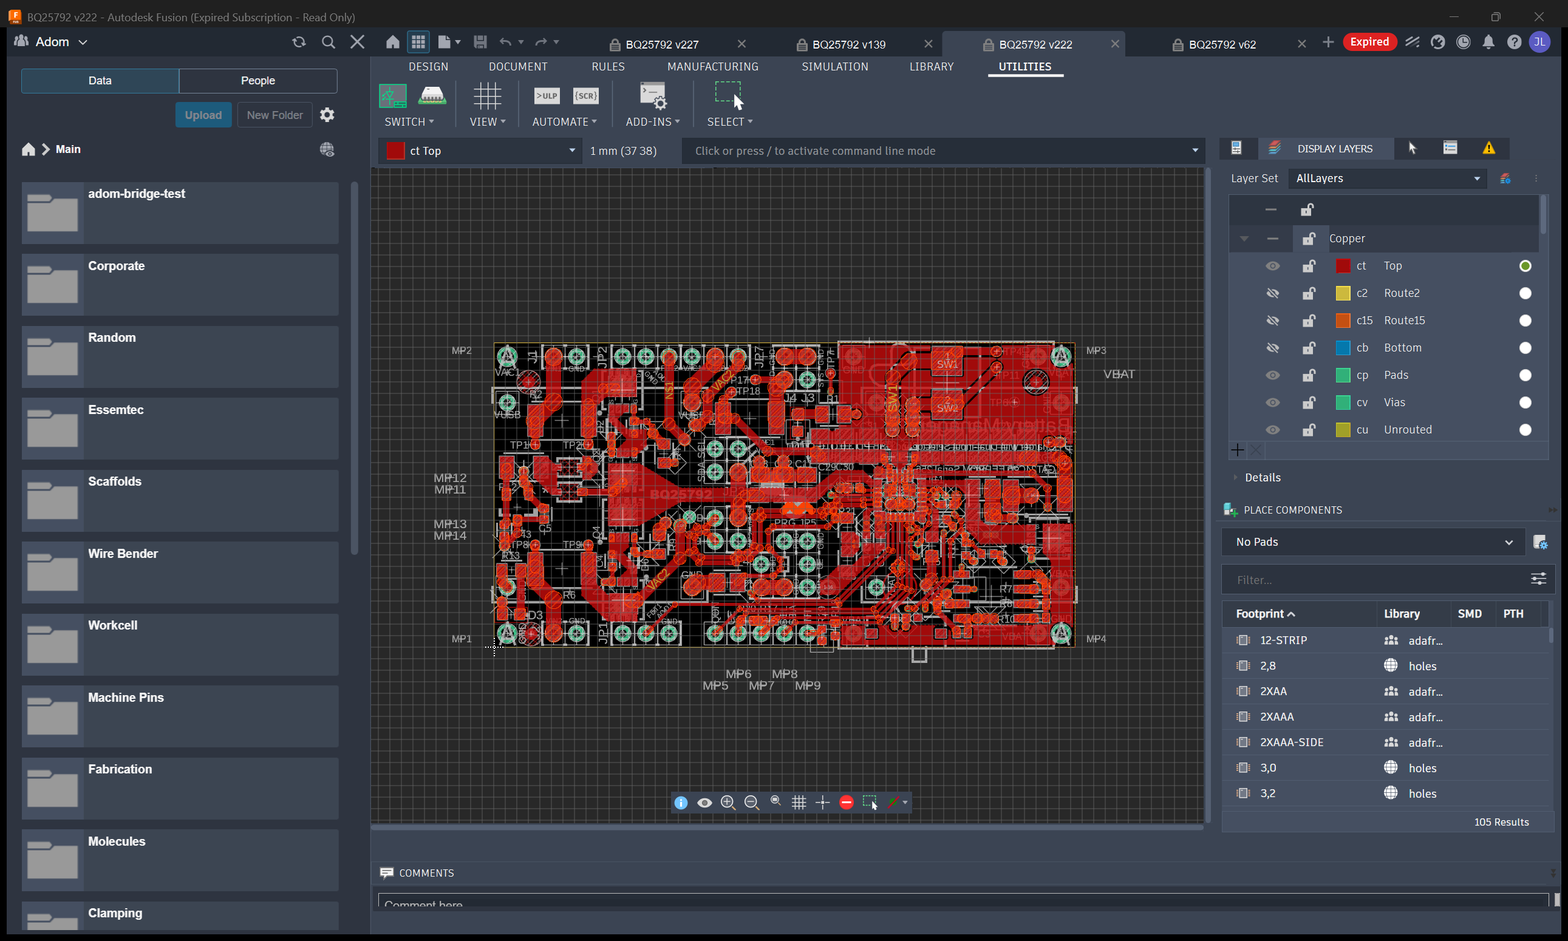Click the New Folder button
Viewport: 1568px width, 941px height.
pos(274,115)
